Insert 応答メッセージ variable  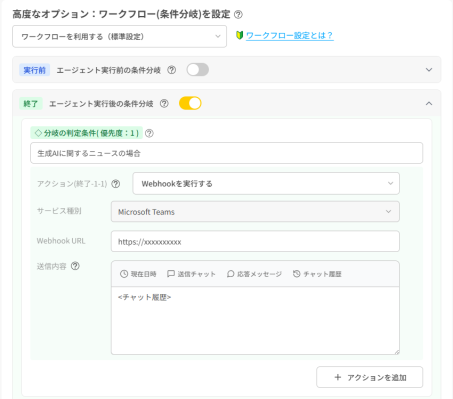pyautogui.click(x=254, y=274)
